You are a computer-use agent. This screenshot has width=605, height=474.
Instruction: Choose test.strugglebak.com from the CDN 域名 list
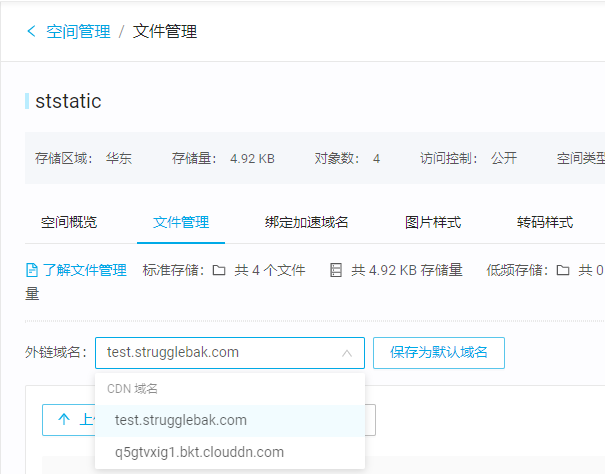(181, 420)
